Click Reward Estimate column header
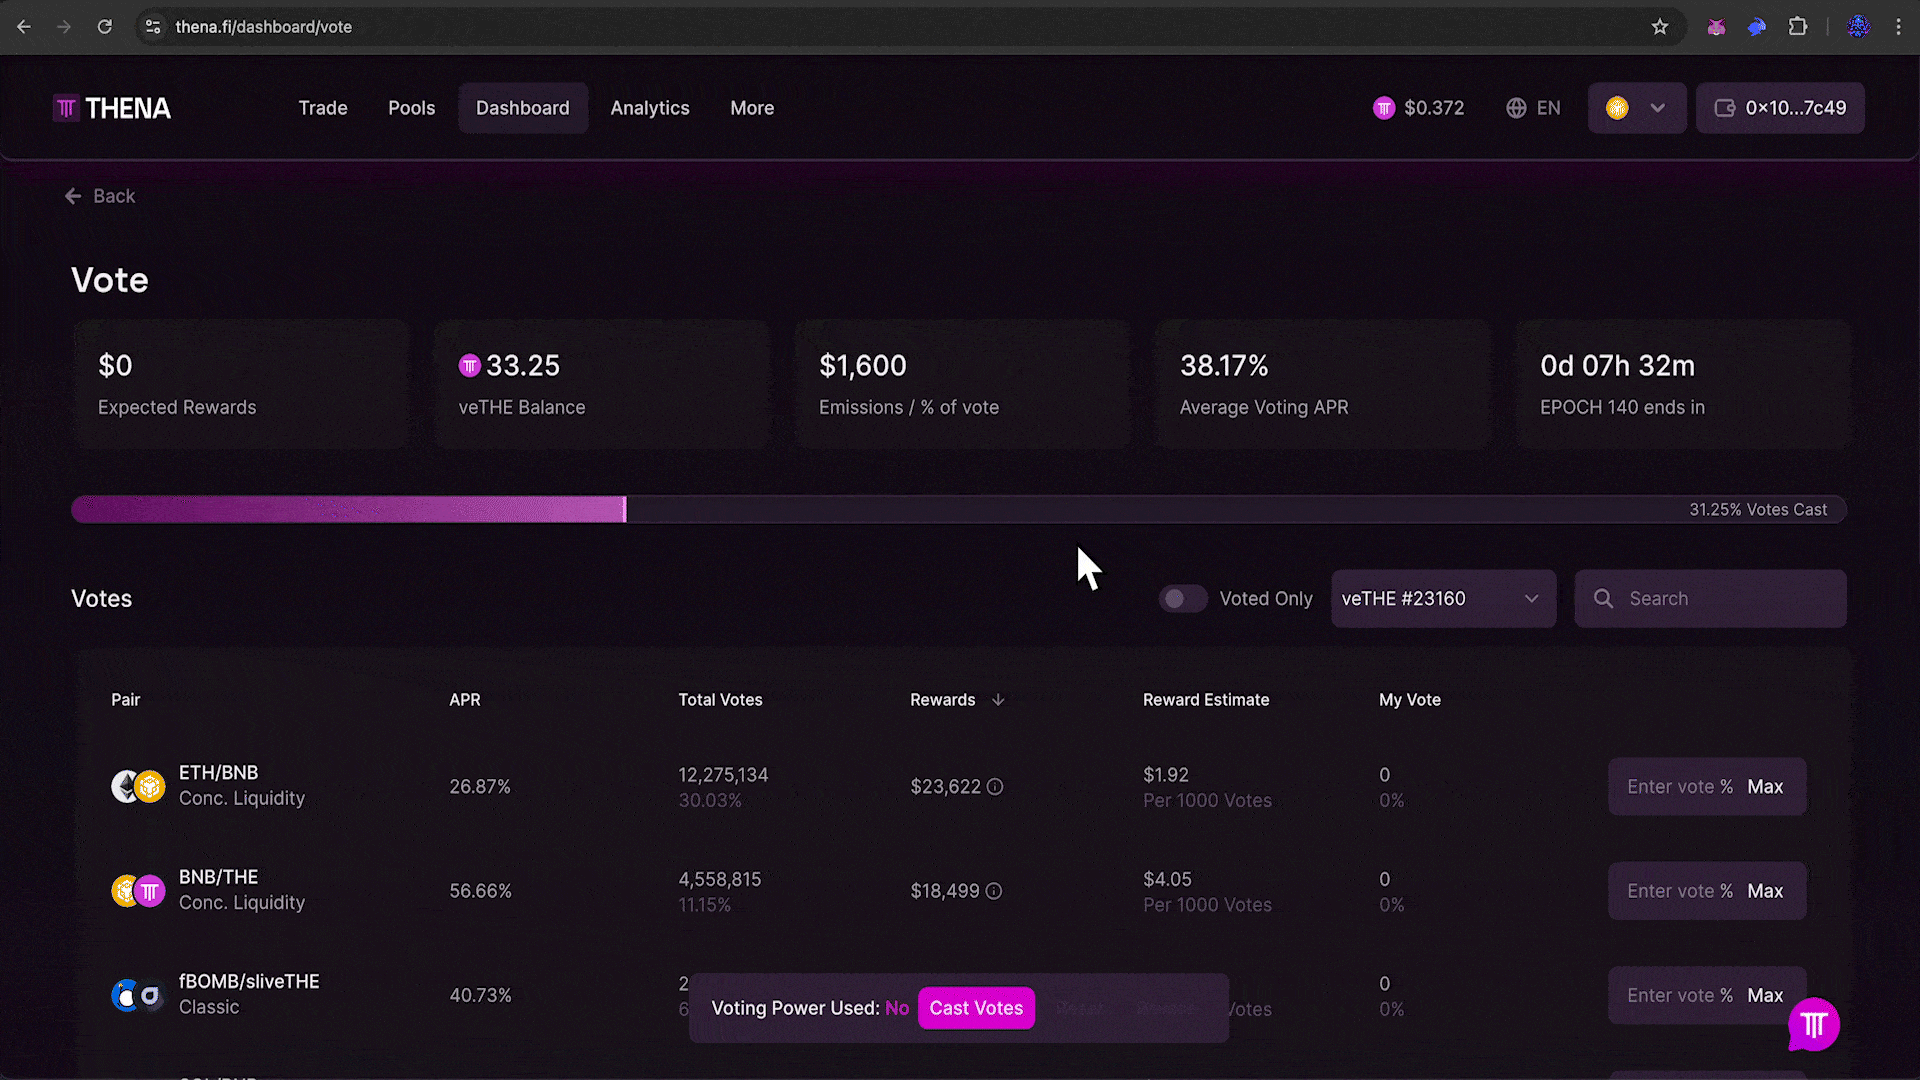The image size is (1920, 1080). (1206, 700)
